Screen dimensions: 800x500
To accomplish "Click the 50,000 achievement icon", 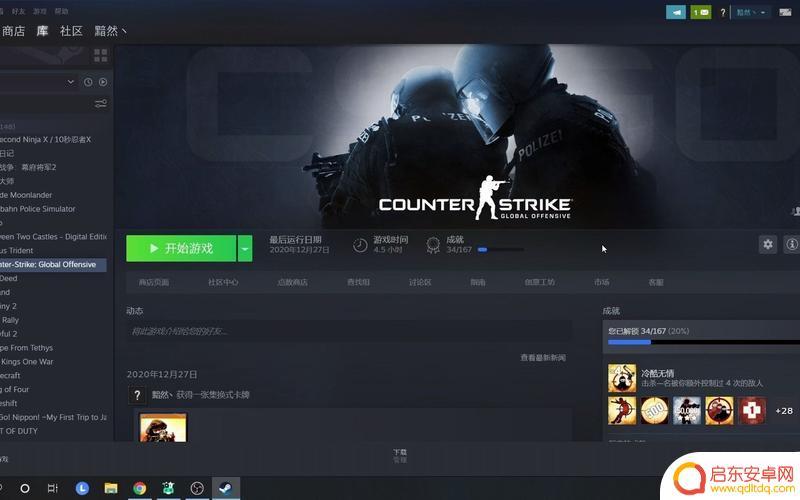I will tap(687, 411).
